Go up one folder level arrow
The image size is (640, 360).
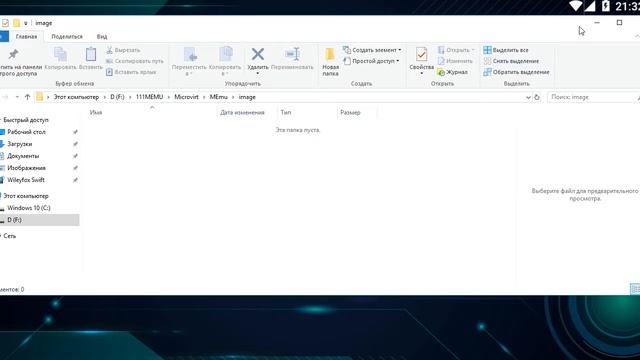coord(28,97)
